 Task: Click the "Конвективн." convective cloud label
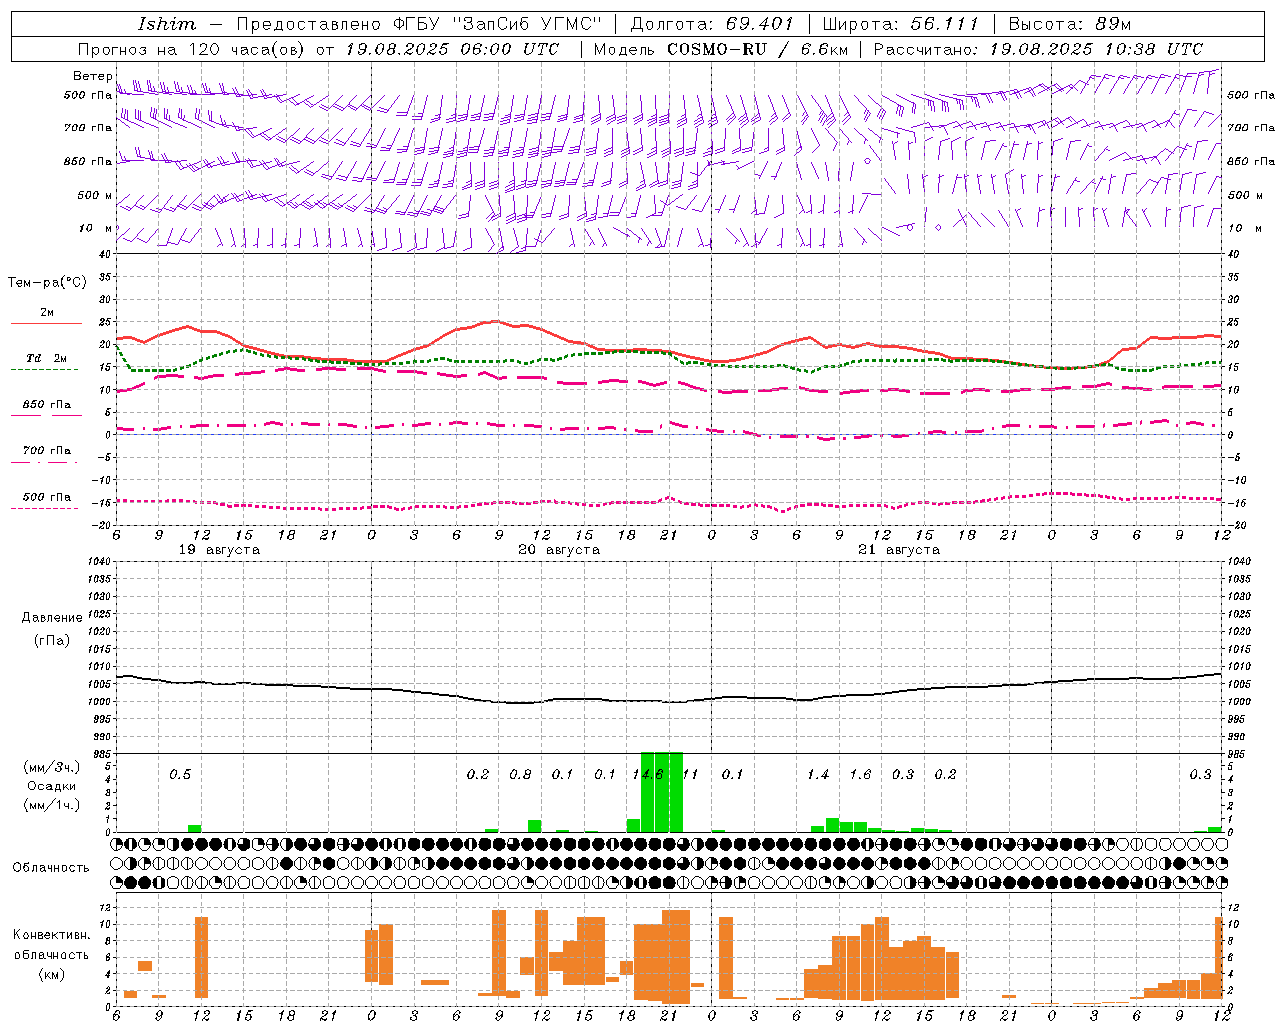coord(51,935)
